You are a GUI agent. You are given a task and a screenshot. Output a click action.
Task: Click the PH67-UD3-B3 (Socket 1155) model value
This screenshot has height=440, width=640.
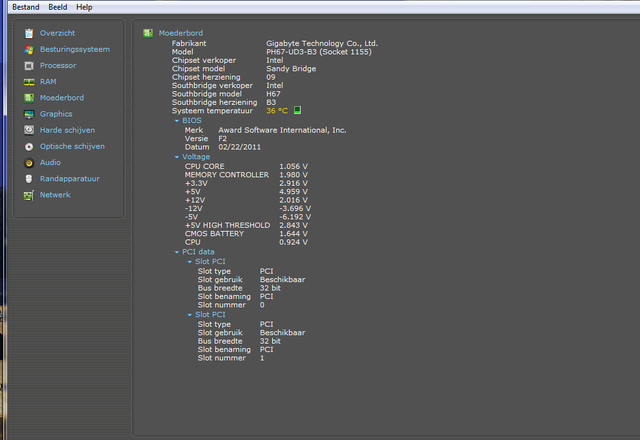pyautogui.click(x=319, y=52)
